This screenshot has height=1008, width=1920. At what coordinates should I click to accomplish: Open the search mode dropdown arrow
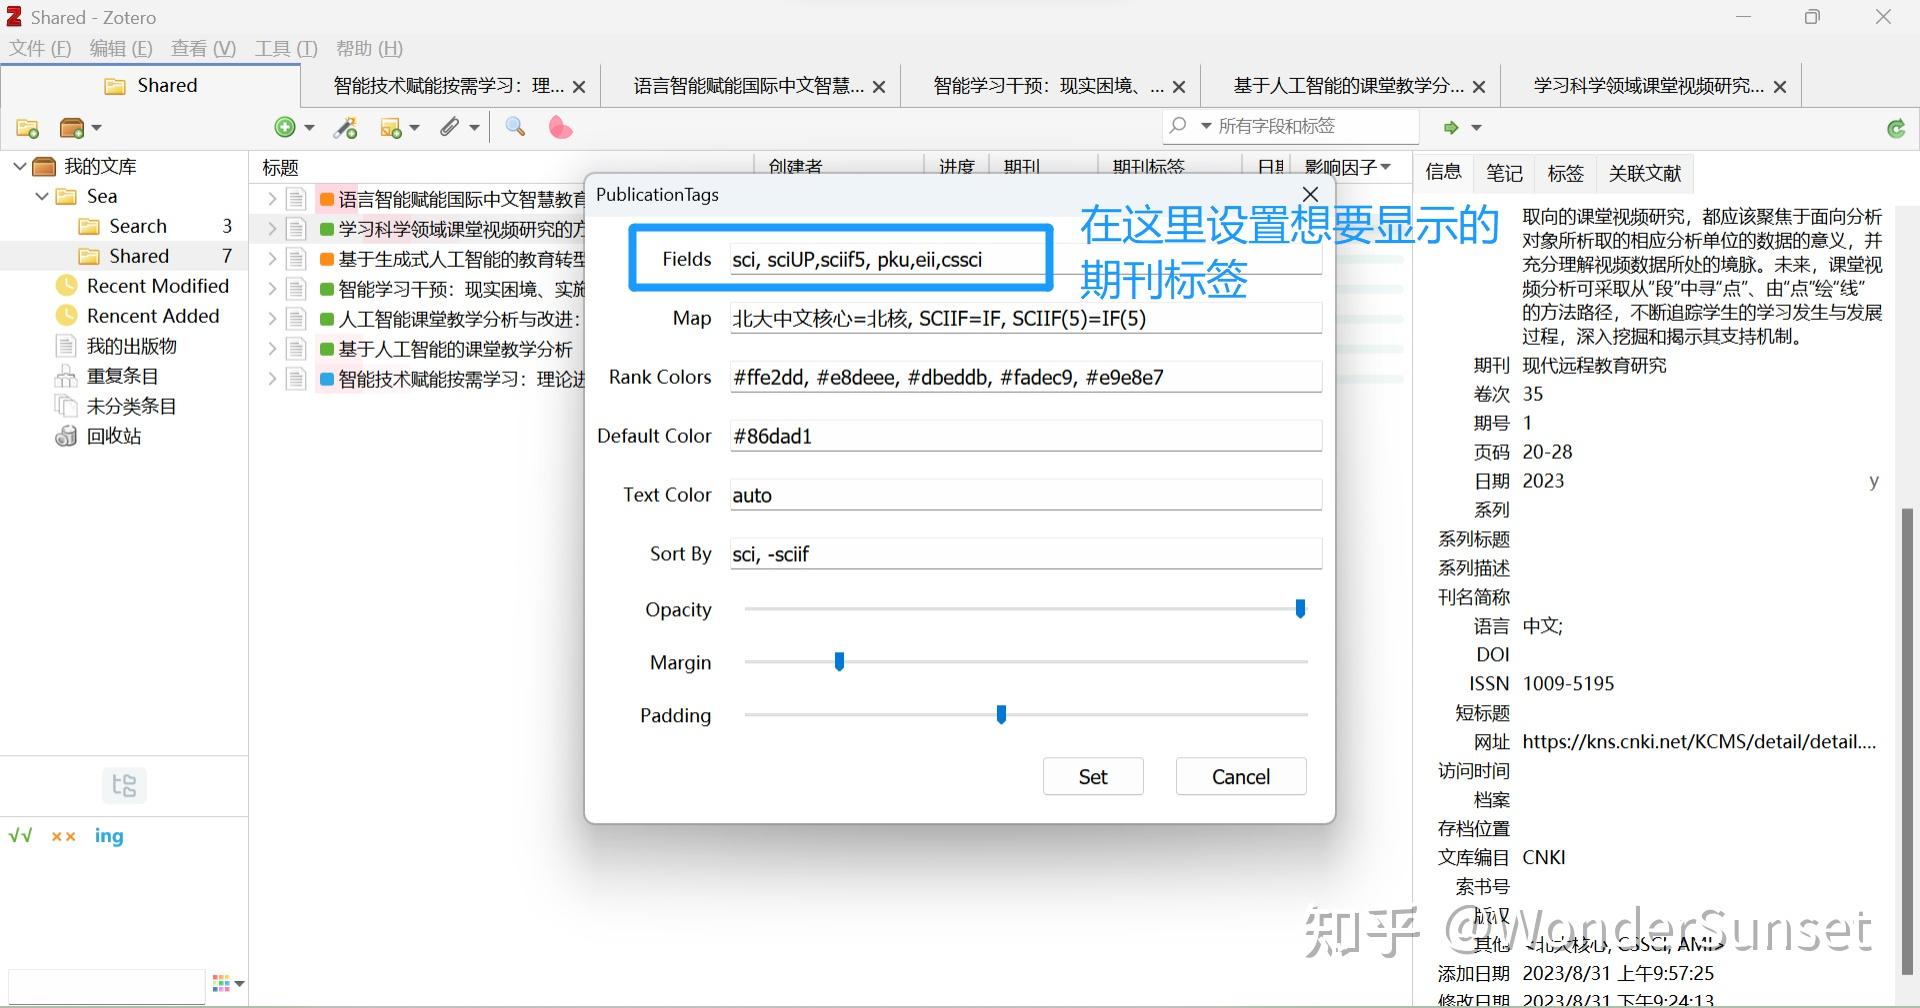click(x=1206, y=126)
